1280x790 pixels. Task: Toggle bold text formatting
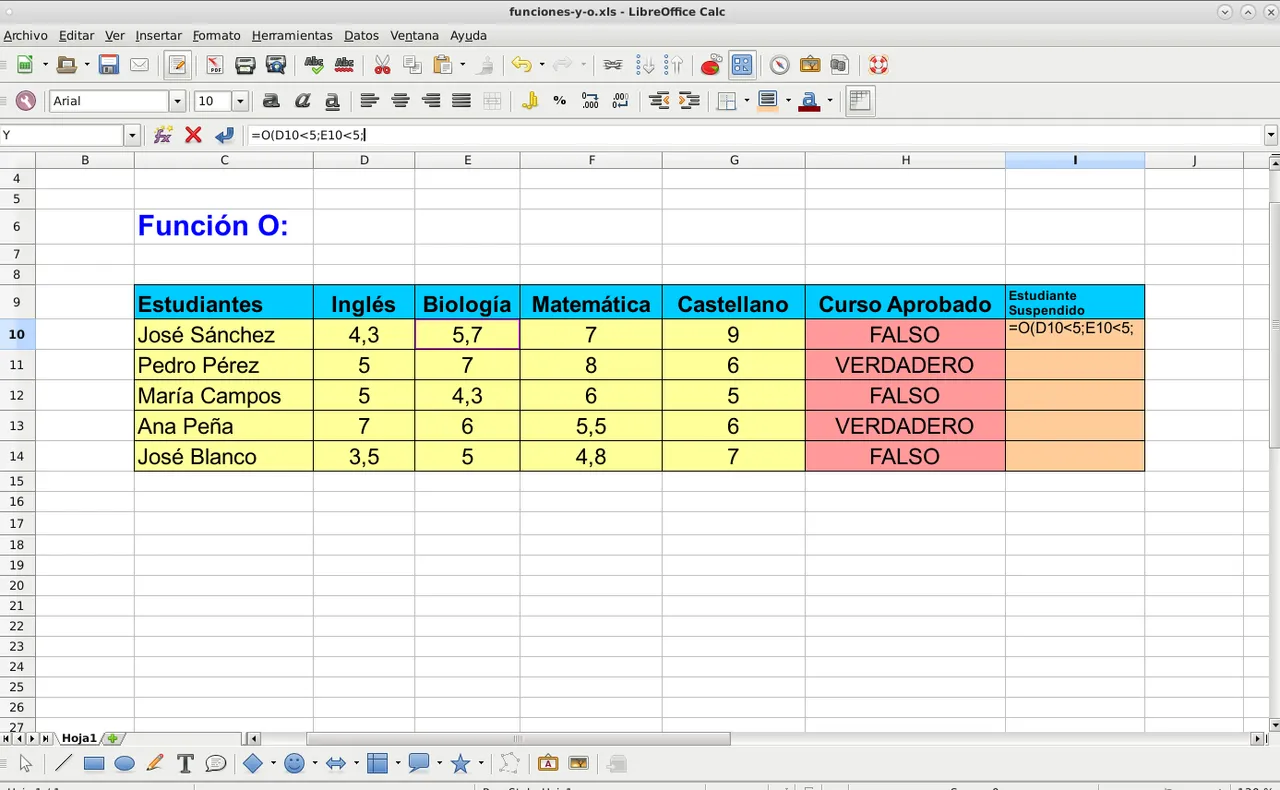[x=270, y=101]
